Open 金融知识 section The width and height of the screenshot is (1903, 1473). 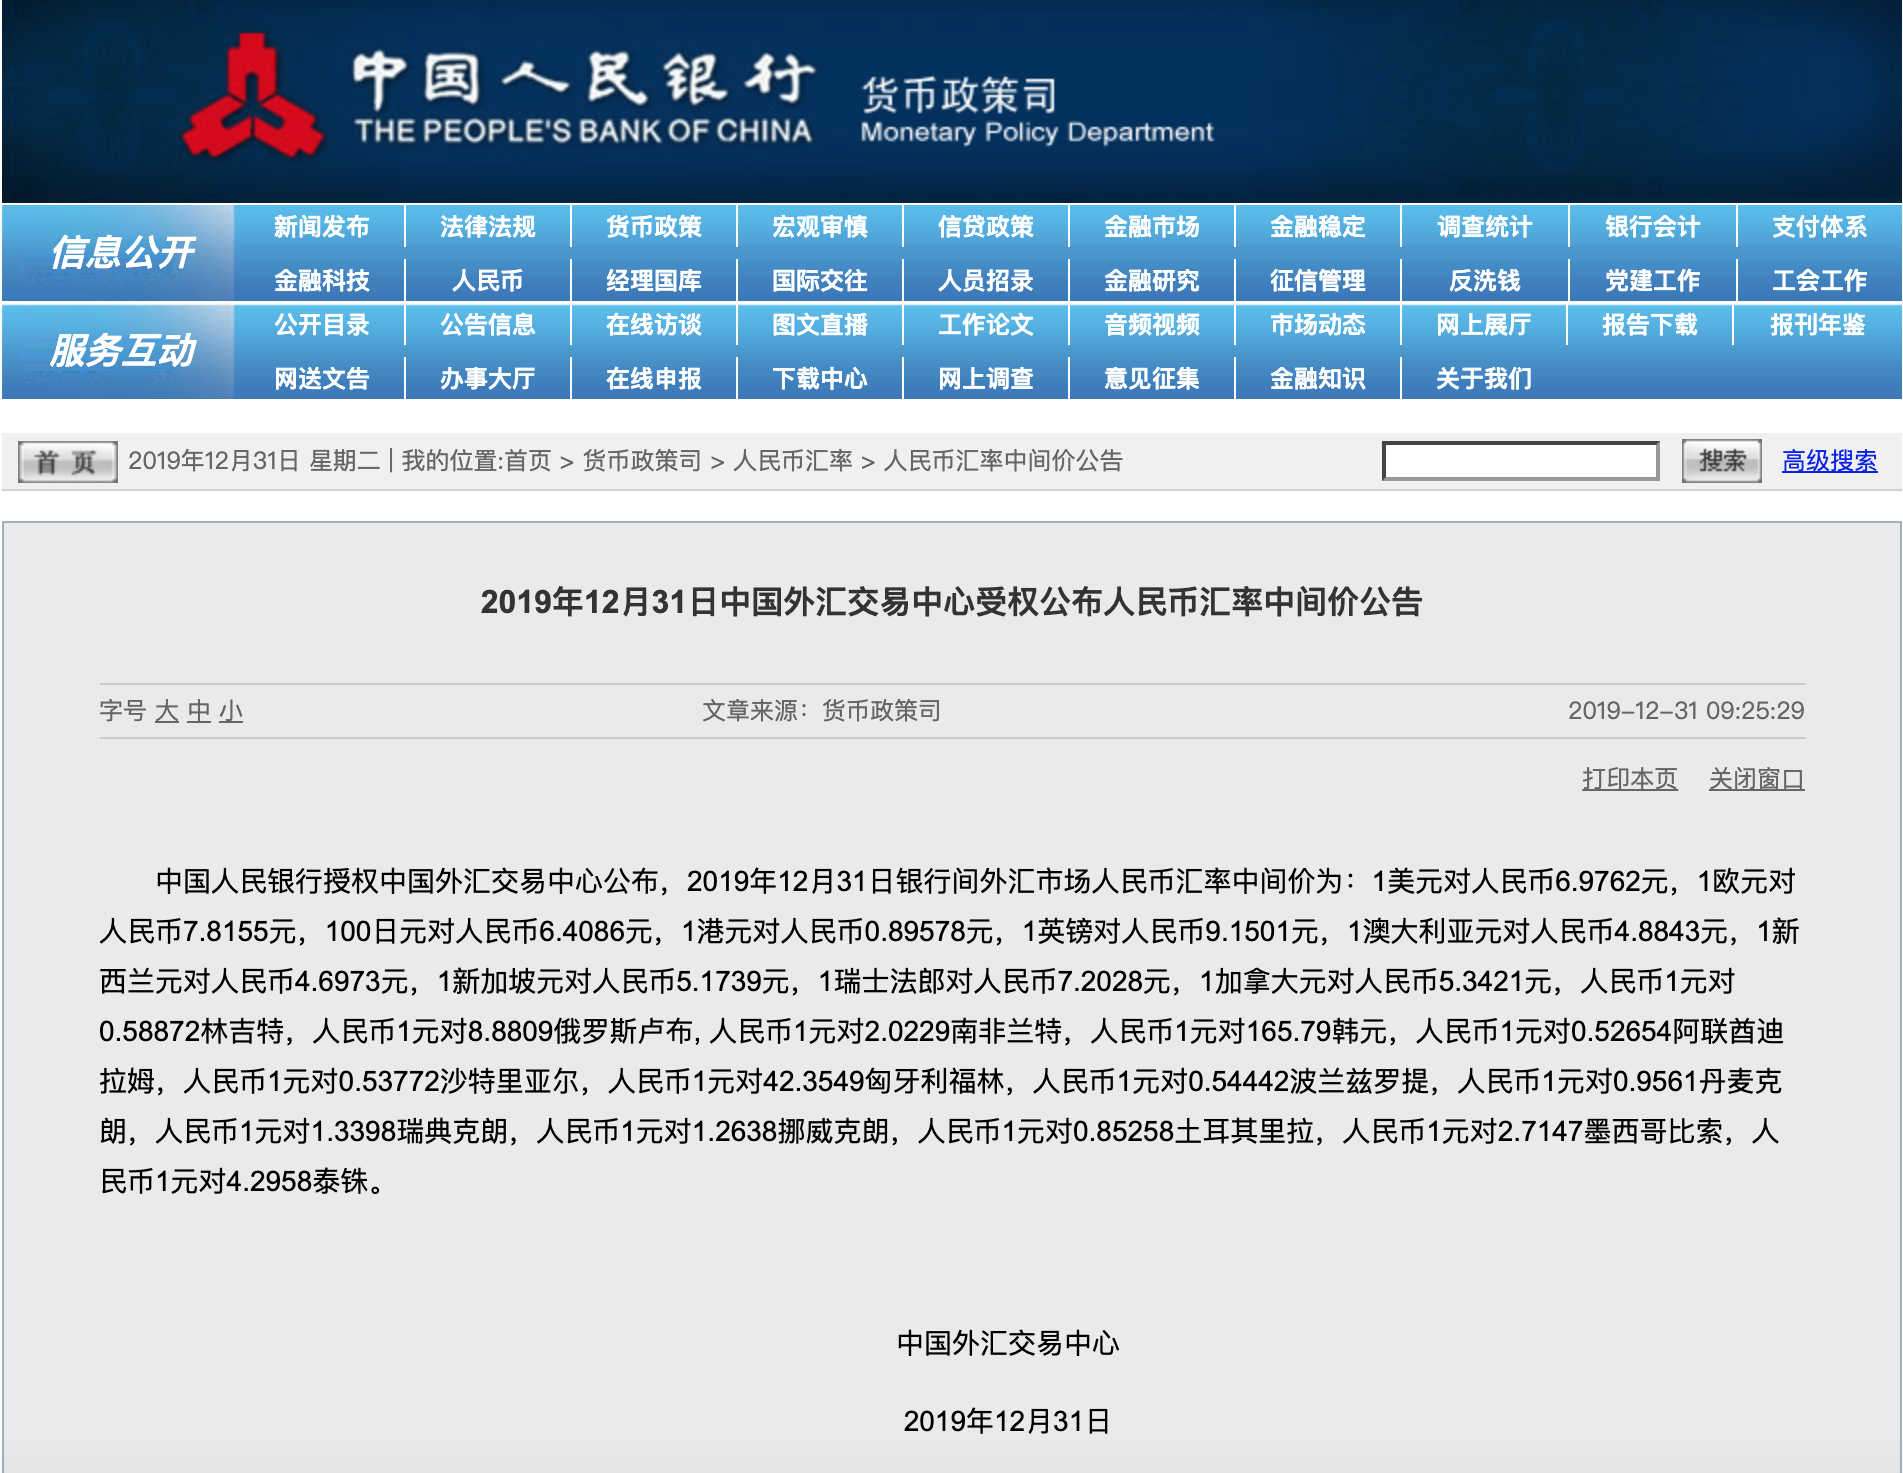[1318, 379]
